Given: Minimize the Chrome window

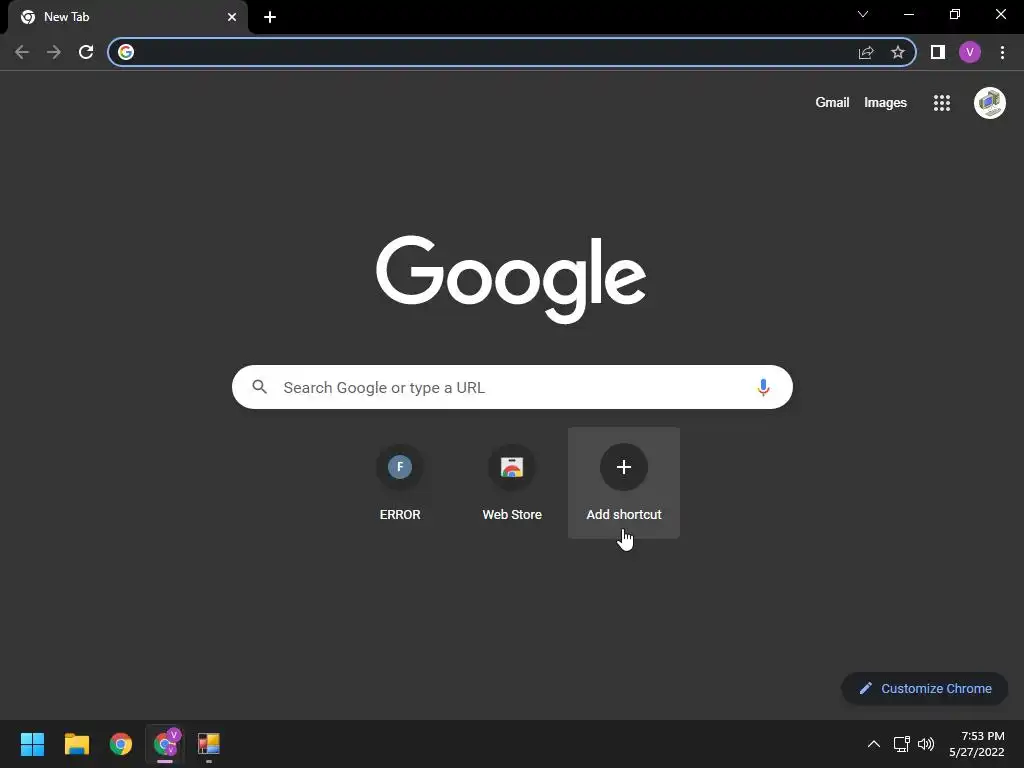Looking at the screenshot, I should 909,14.
